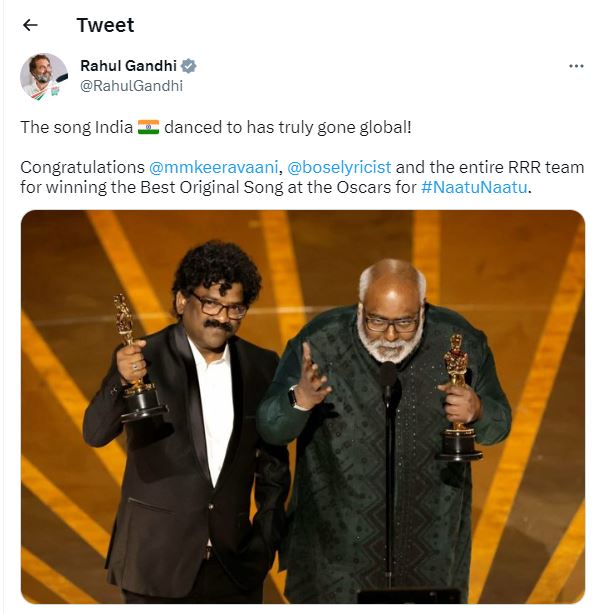Open the Rahul Gandhi display name link
This screenshot has width=601, height=613.
pyautogui.click(x=128, y=66)
